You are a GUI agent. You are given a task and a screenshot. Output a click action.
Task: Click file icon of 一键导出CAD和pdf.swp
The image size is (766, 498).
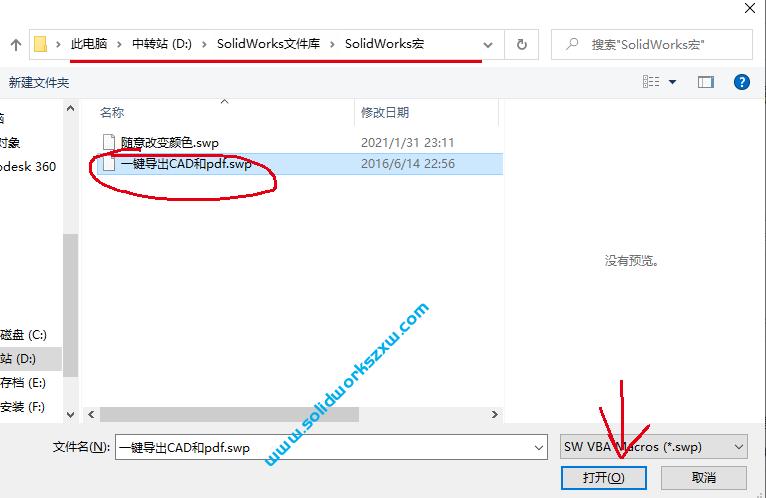(x=109, y=163)
